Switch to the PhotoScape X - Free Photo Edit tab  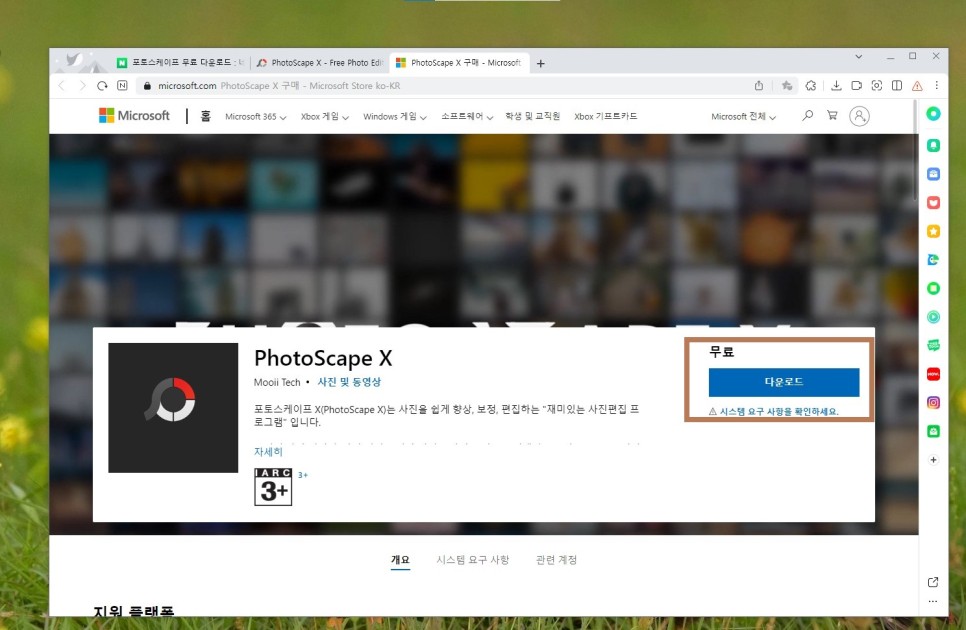click(320, 62)
